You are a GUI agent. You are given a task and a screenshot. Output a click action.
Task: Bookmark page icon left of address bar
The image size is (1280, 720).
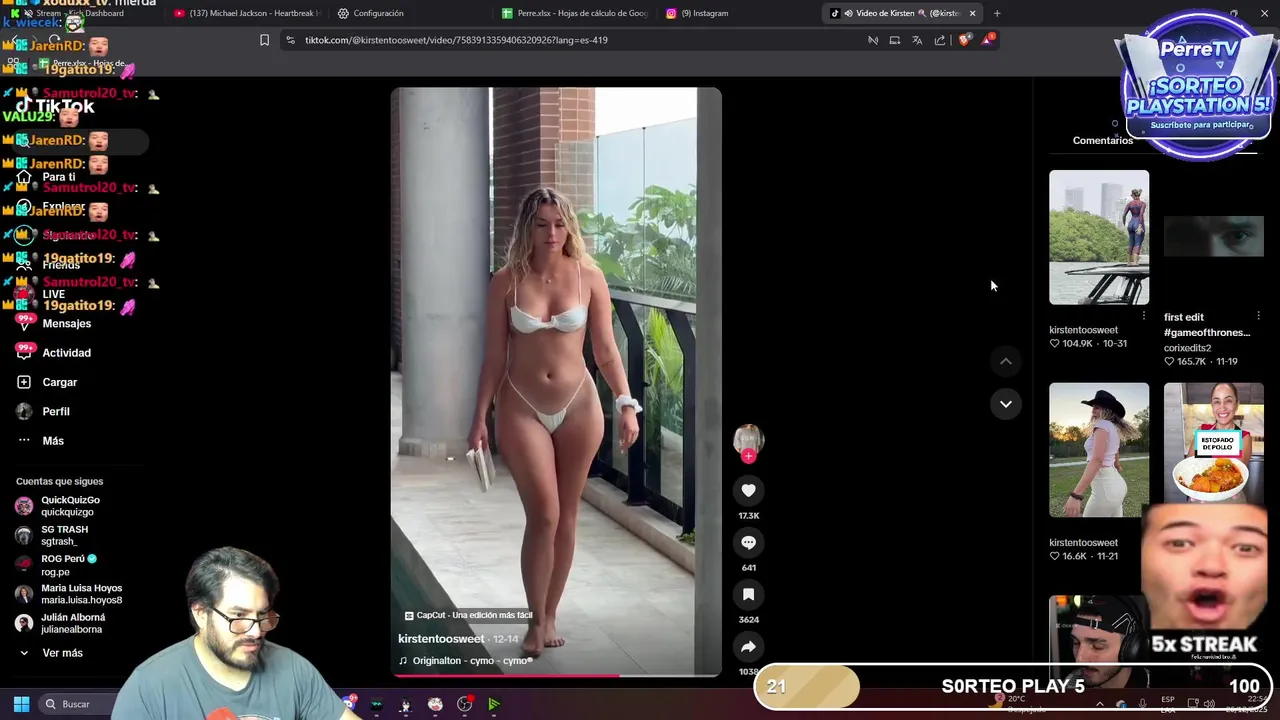pos(264,40)
